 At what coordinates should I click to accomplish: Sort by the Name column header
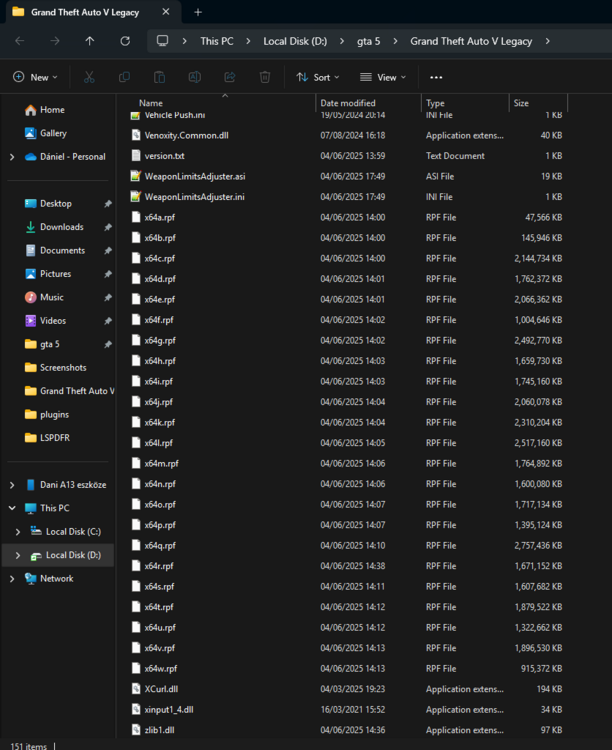(151, 103)
